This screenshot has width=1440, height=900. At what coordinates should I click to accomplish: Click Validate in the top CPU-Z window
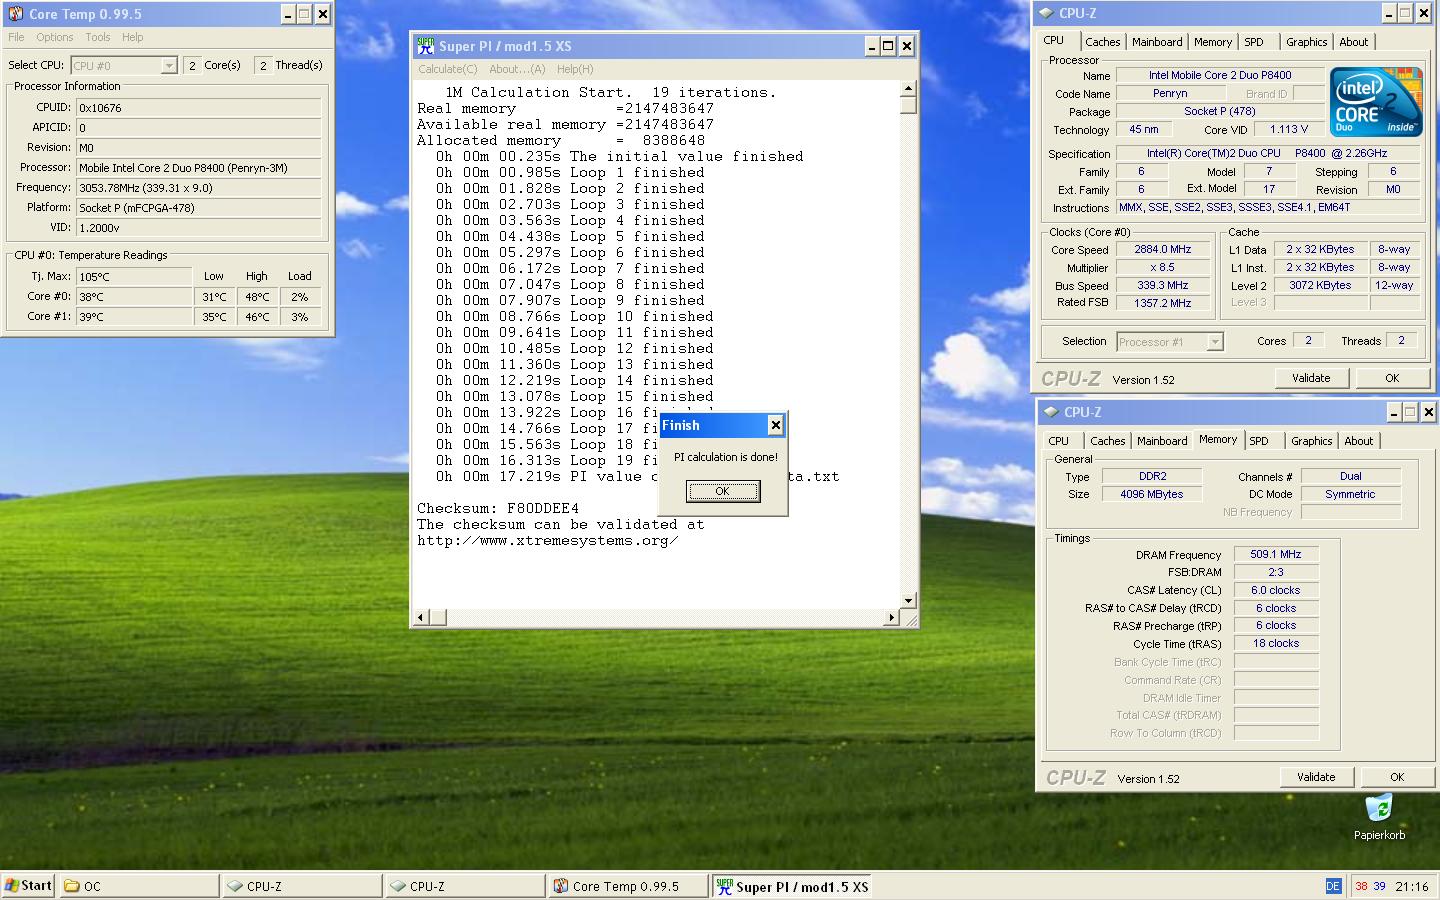(x=1311, y=378)
